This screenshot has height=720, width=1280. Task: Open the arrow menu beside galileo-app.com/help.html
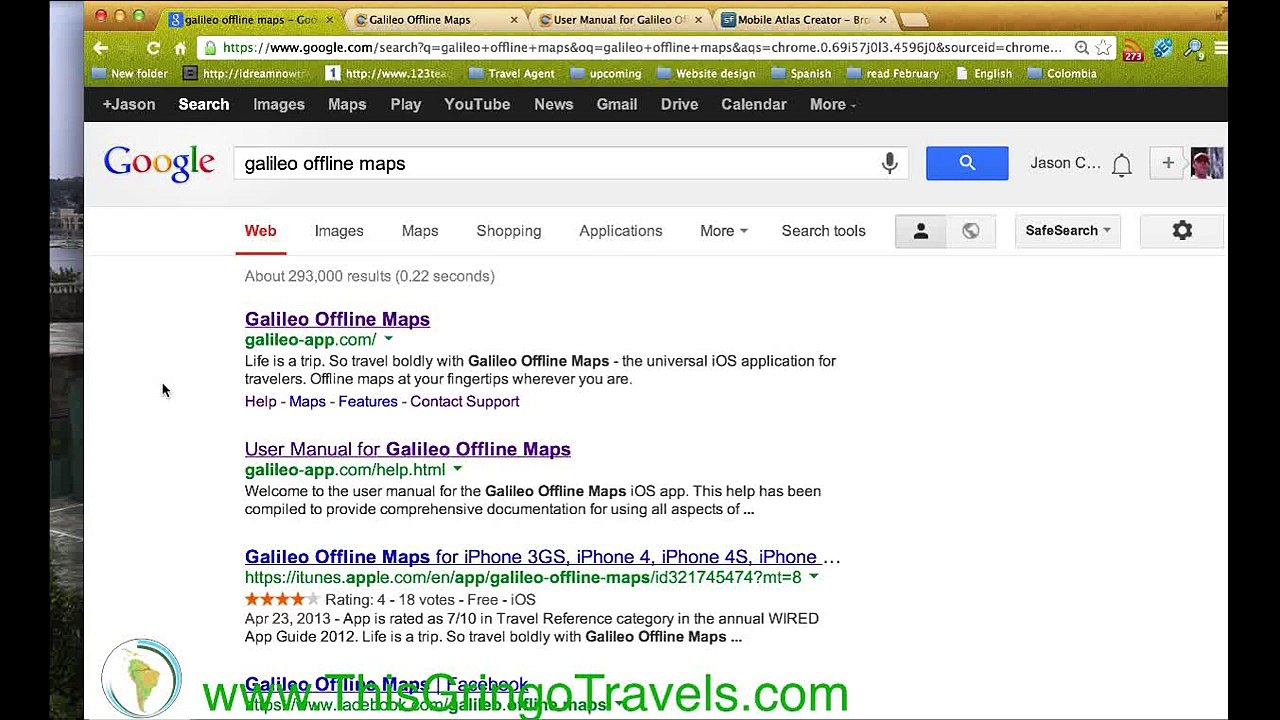pos(457,470)
